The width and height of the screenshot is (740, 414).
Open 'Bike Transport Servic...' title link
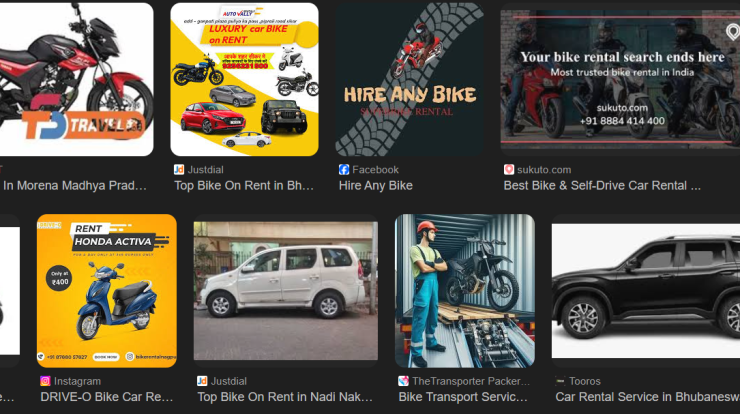point(463,397)
